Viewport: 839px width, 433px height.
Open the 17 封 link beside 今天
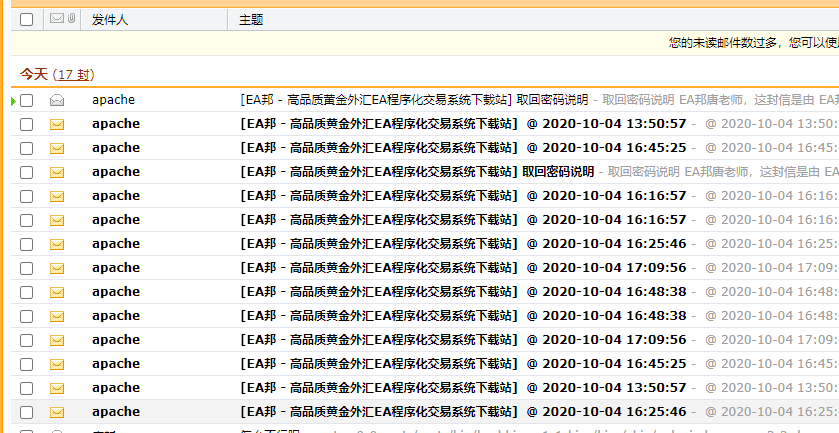pyautogui.click(x=73, y=74)
